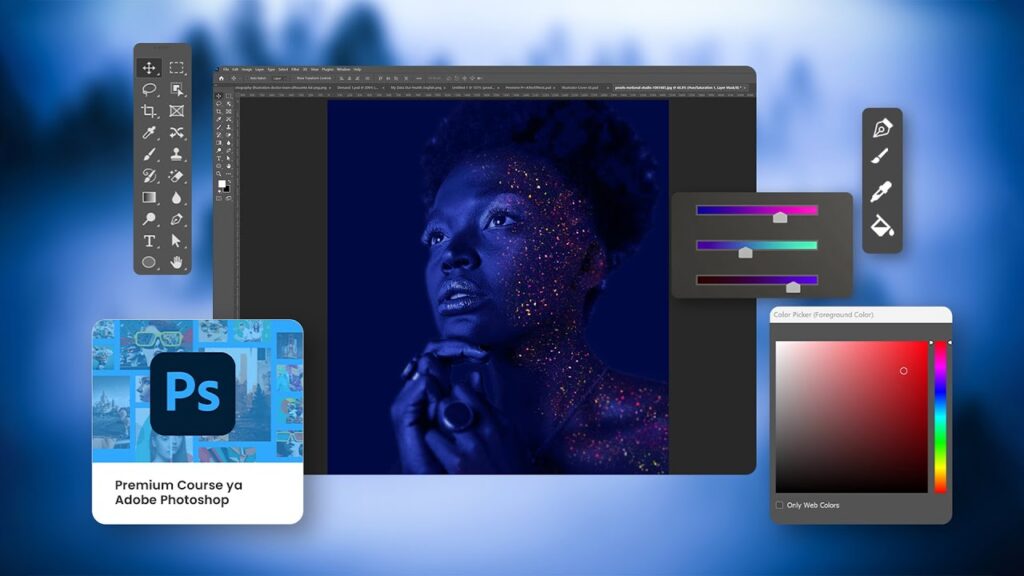1024x576 pixels.
Task: Select the Paint Bucket icon in right panel
Action: tap(881, 225)
